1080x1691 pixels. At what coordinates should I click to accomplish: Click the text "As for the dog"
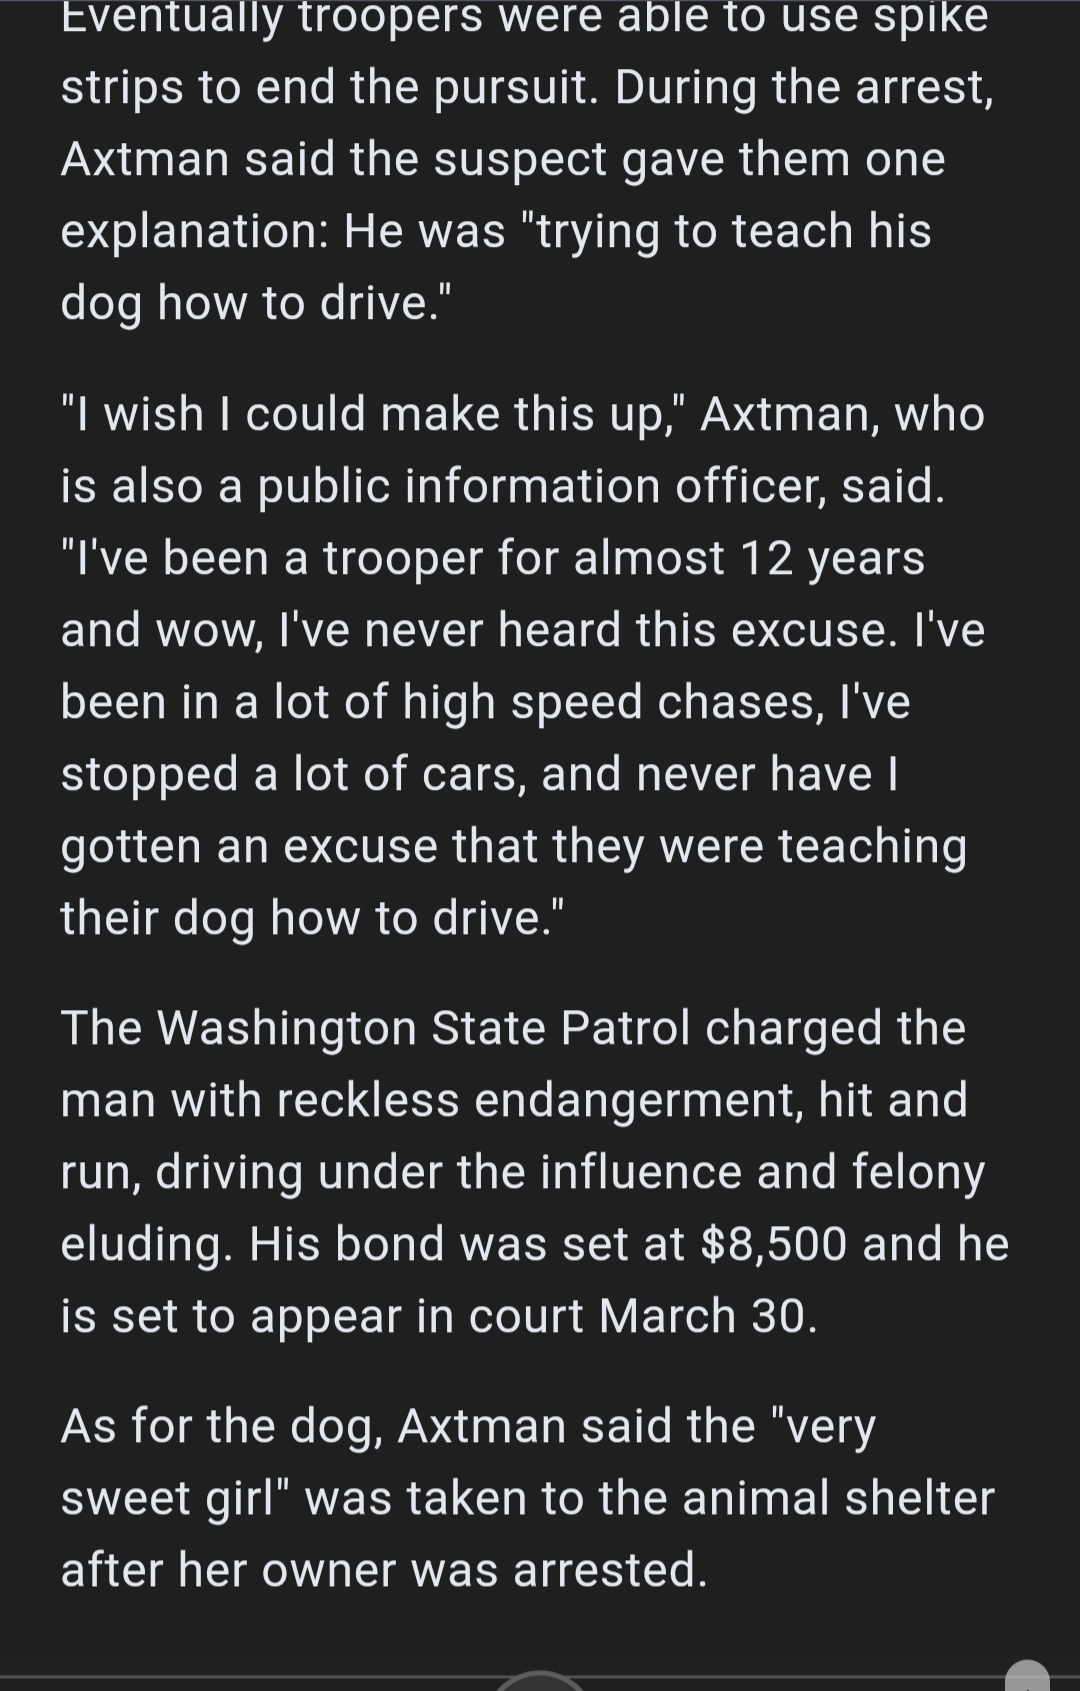click(x=221, y=1426)
